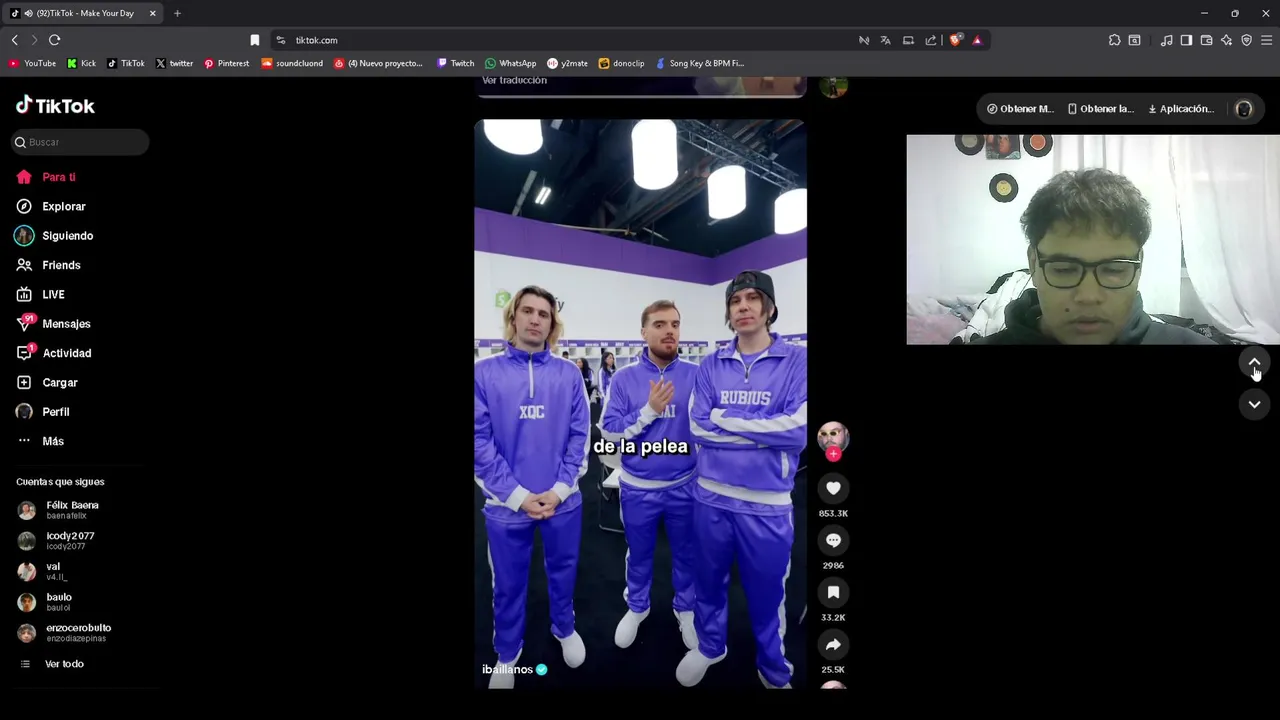This screenshot has height=720, width=1280.
Task: Toggle the browser sidebar panel
Action: tap(1186, 40)
